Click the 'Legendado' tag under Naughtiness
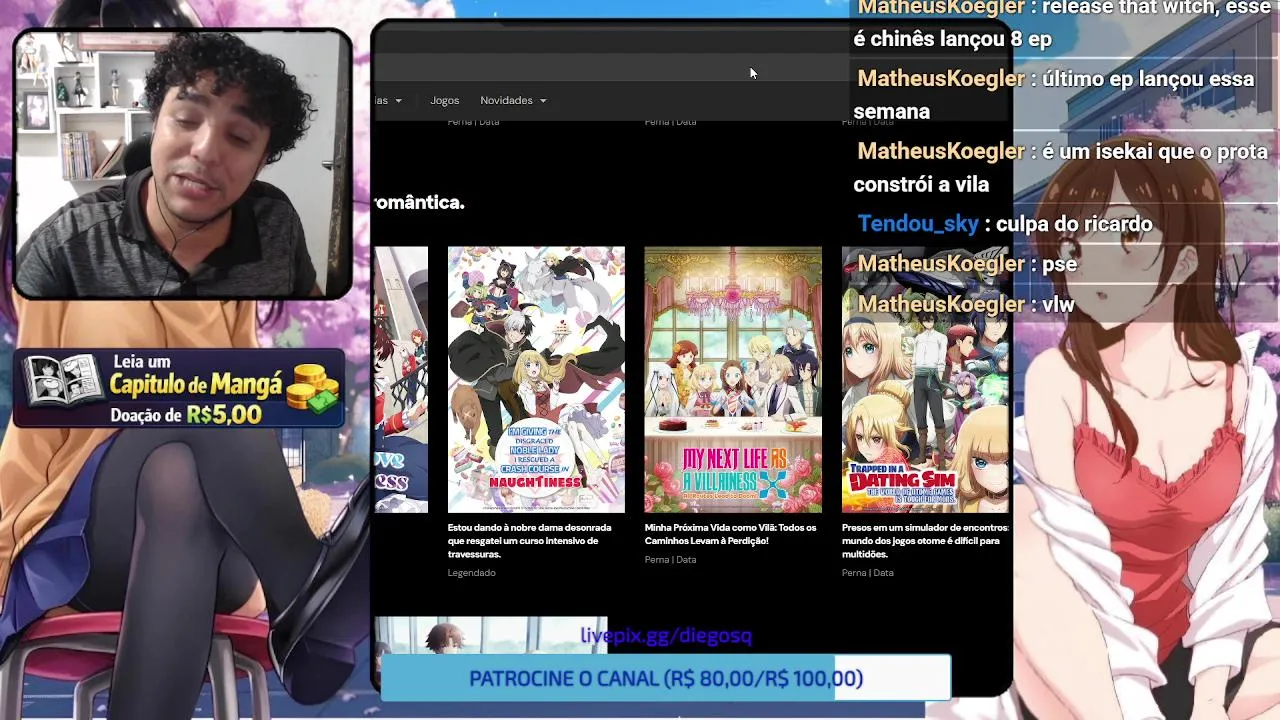 coord(472,573)
